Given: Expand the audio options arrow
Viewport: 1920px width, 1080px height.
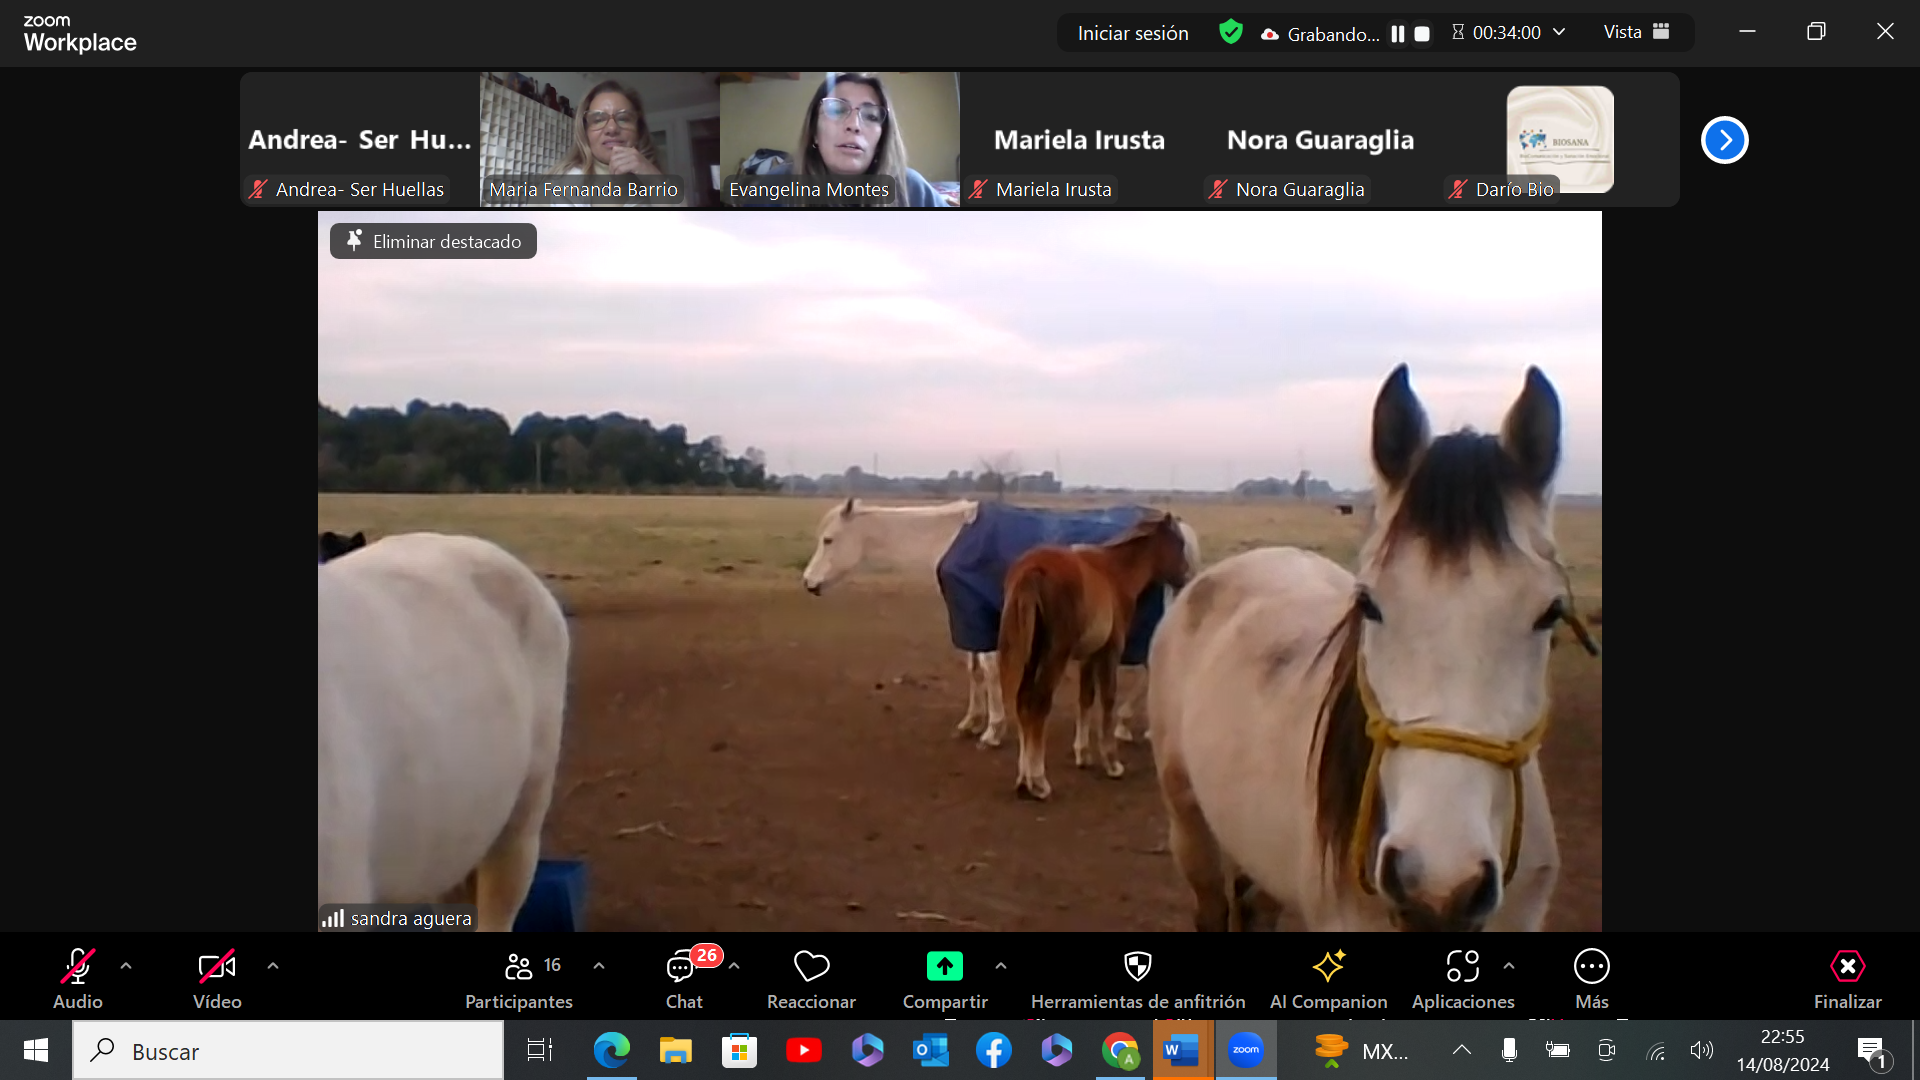Looking at the screenshot, I should tap(126, 966).
